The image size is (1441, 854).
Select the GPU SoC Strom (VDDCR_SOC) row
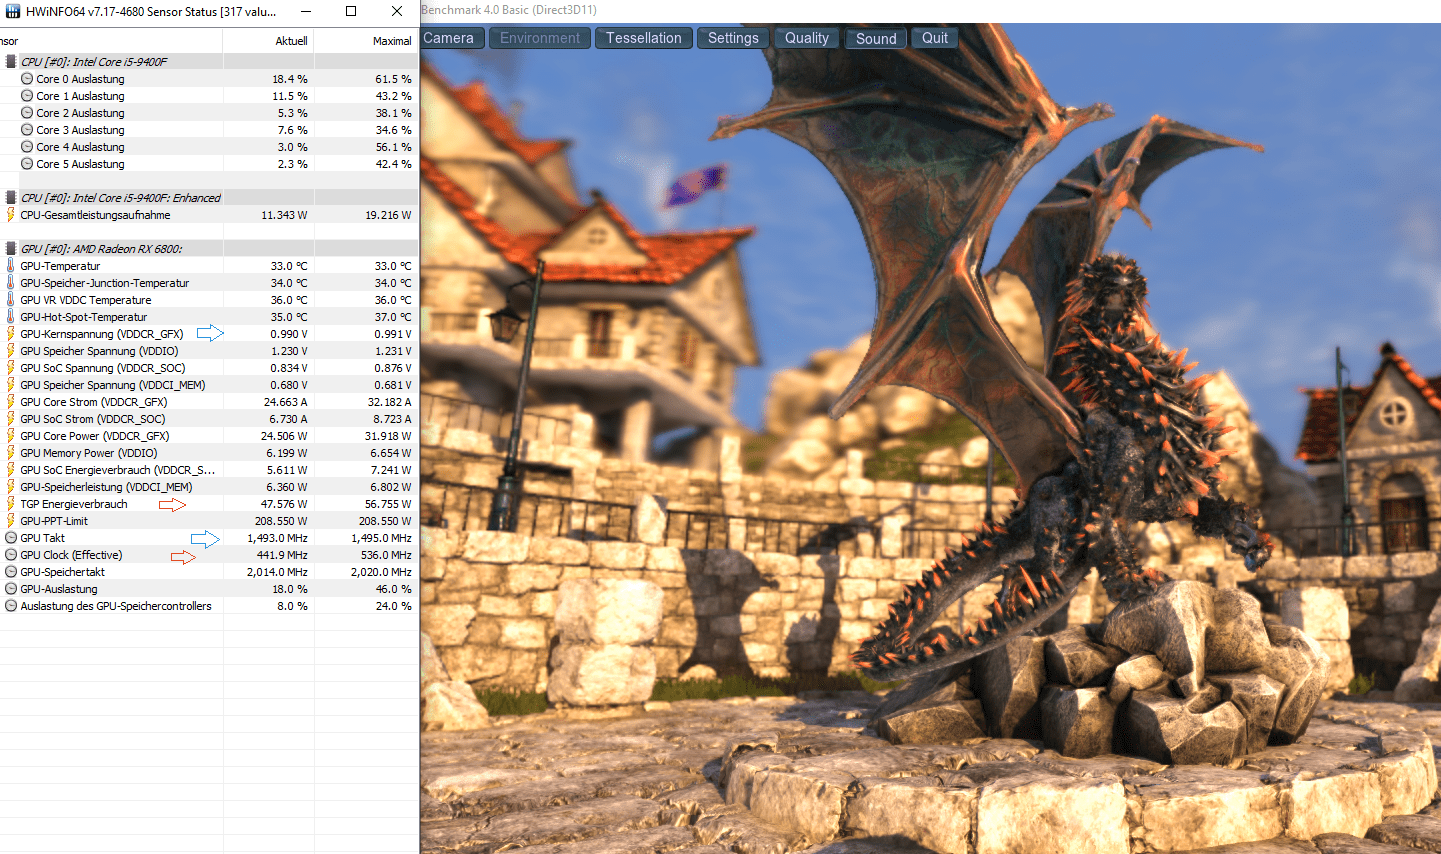209,419
